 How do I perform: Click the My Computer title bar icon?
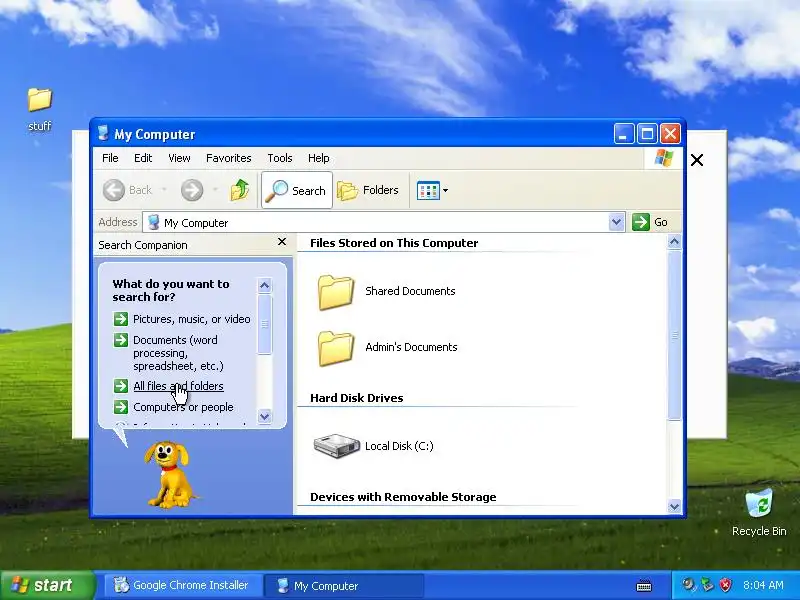(104, 133)
